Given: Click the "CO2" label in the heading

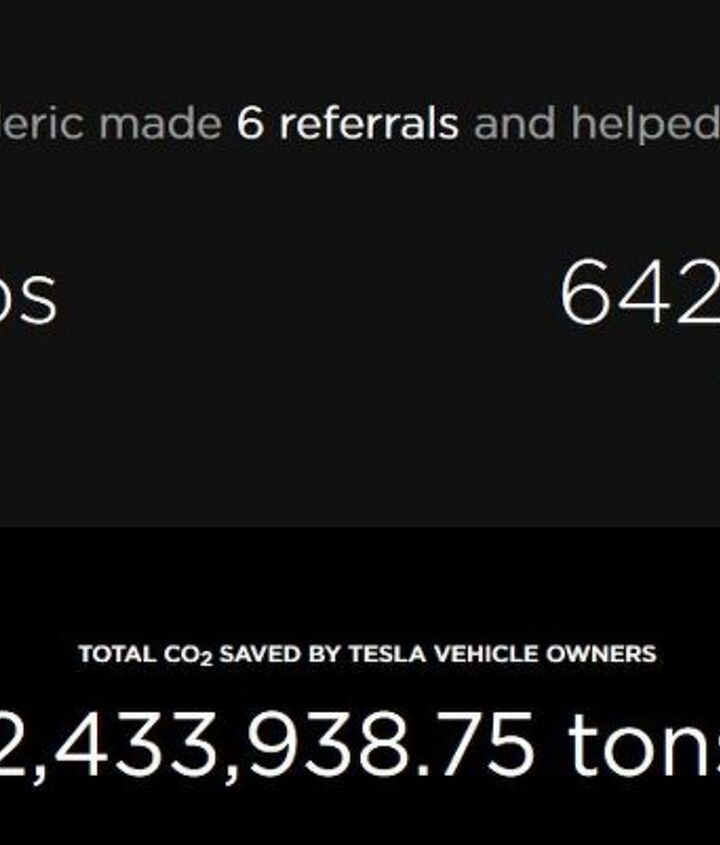Looking at the screenshot, I should [188, 656].
